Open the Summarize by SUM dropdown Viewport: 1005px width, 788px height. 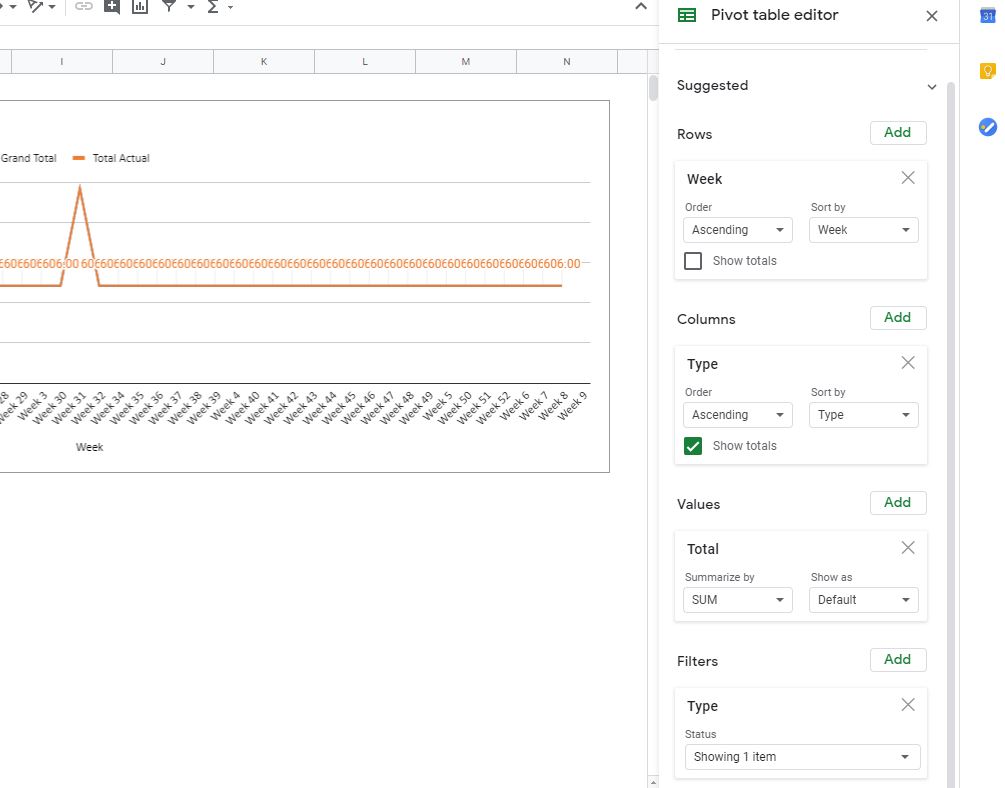pyautogui.click(x=737, y=600)
